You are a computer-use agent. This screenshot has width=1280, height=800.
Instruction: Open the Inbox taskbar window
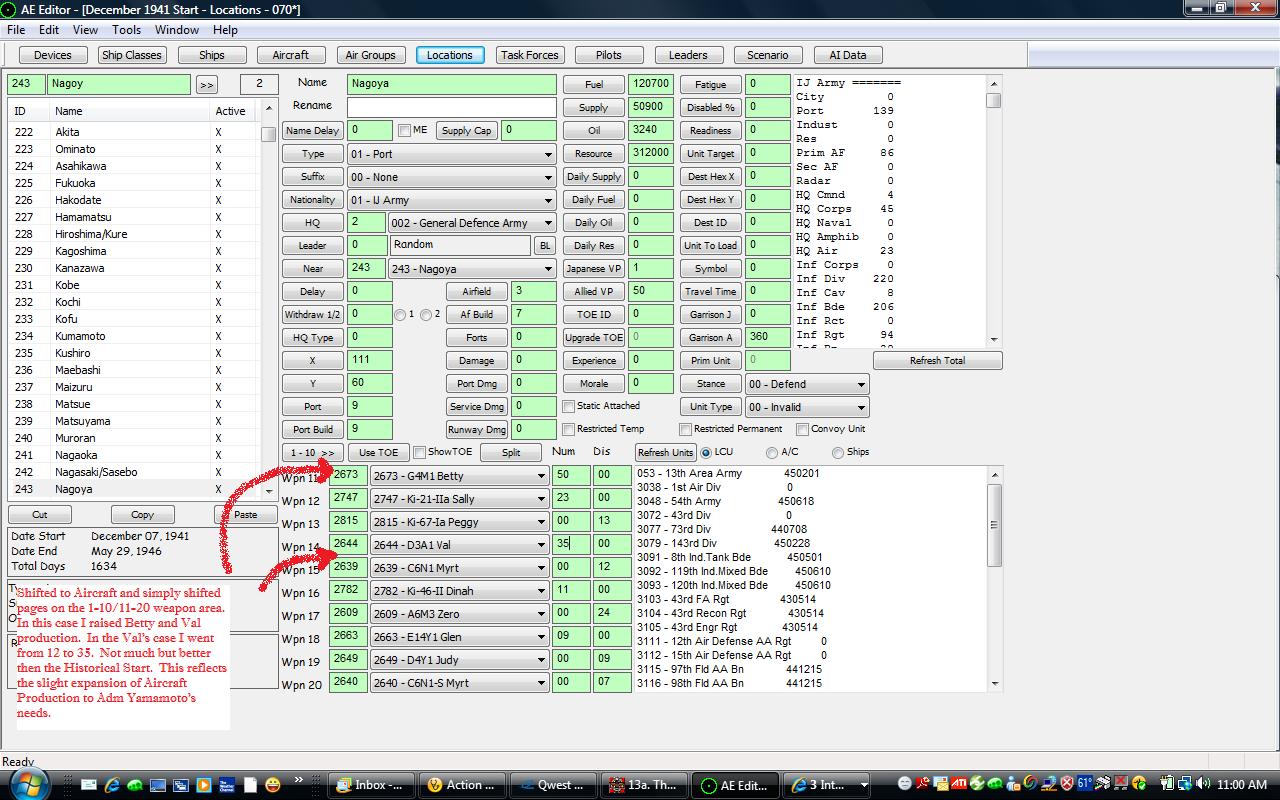[x=372, y=785]
